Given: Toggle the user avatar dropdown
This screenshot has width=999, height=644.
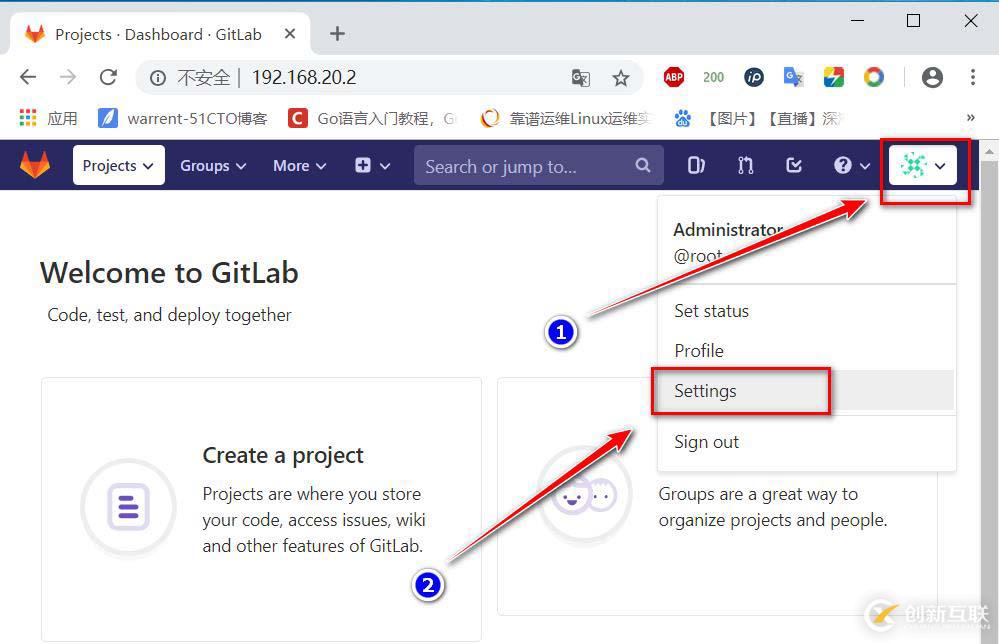Looking at the screenshot, I should click(x=923, y=166).
